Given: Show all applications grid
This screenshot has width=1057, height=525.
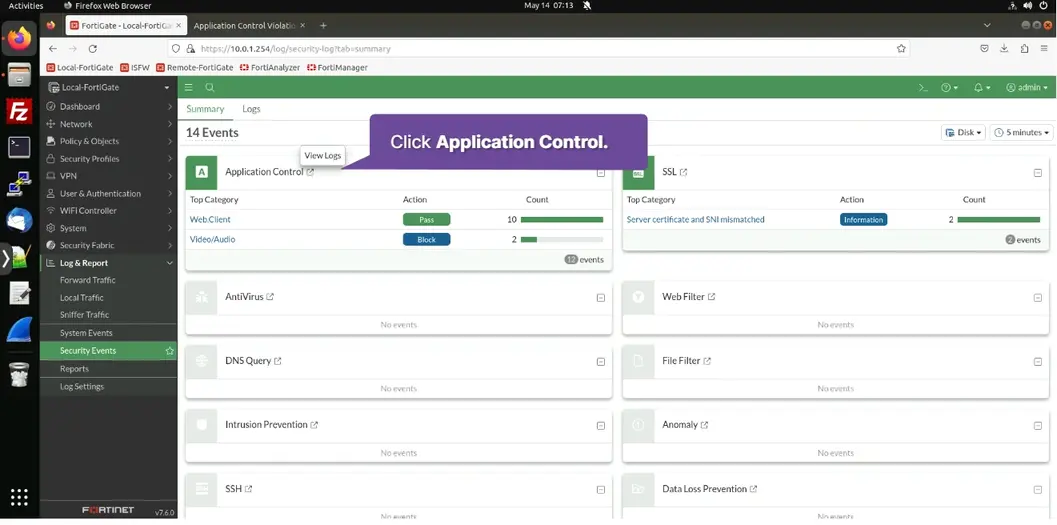Looking at the screenshot, I should pyautogui.click(x=20, y=497).
